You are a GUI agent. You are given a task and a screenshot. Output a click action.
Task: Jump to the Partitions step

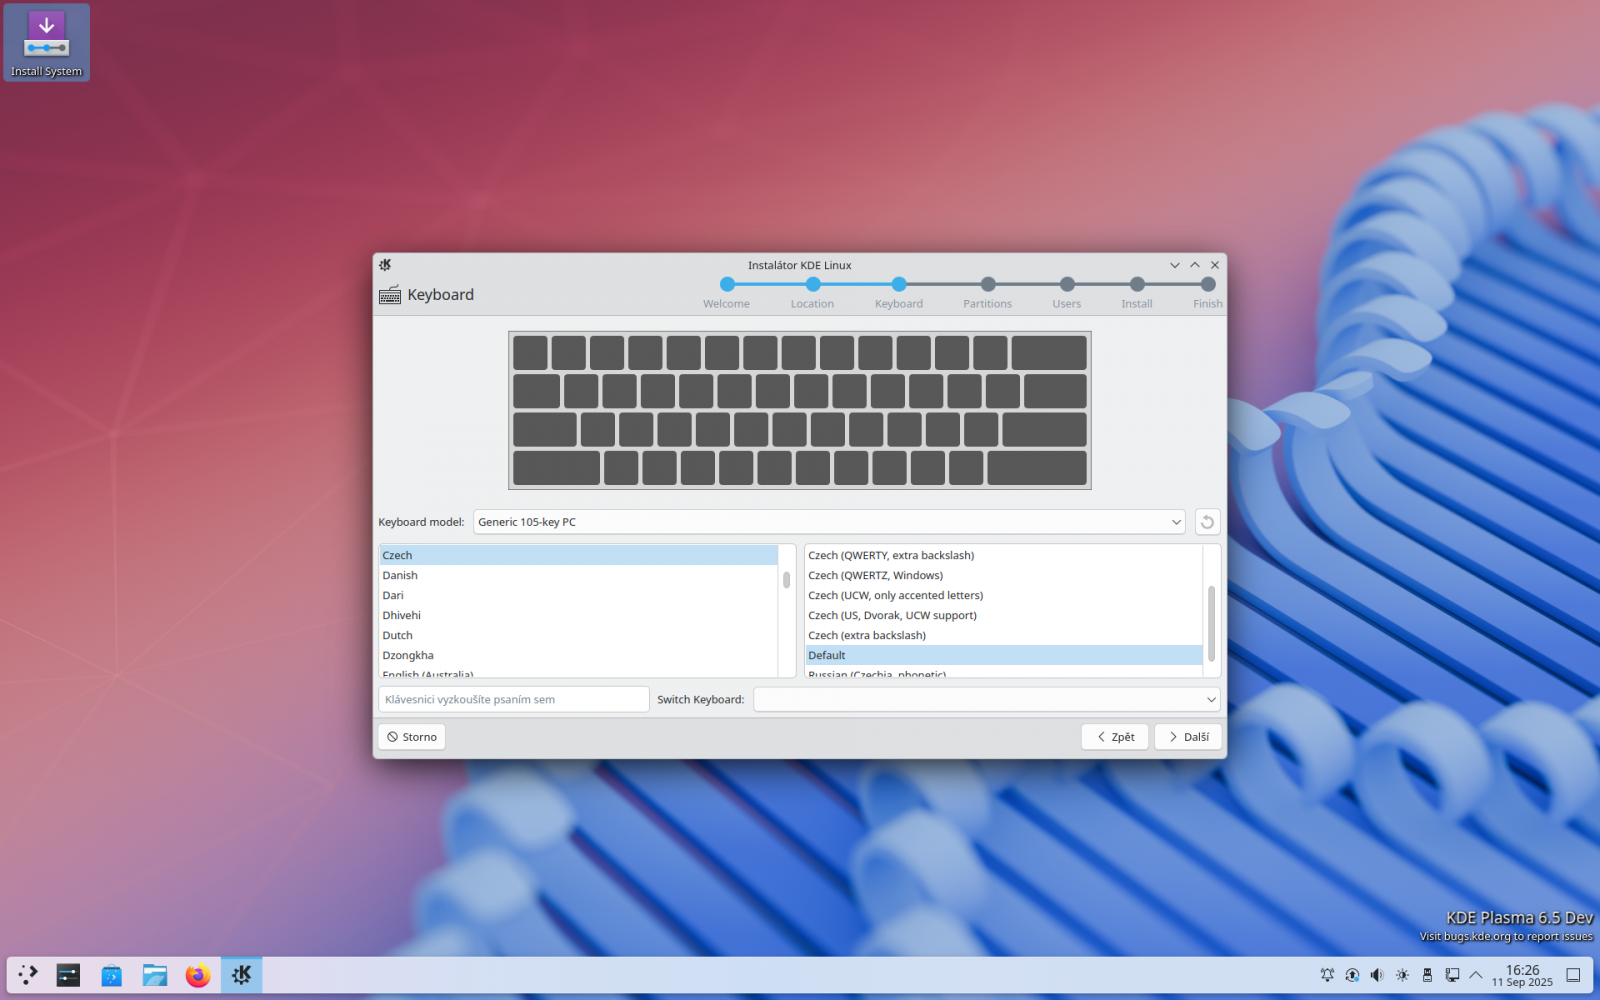pyautogui.click(x=988, y=293)
